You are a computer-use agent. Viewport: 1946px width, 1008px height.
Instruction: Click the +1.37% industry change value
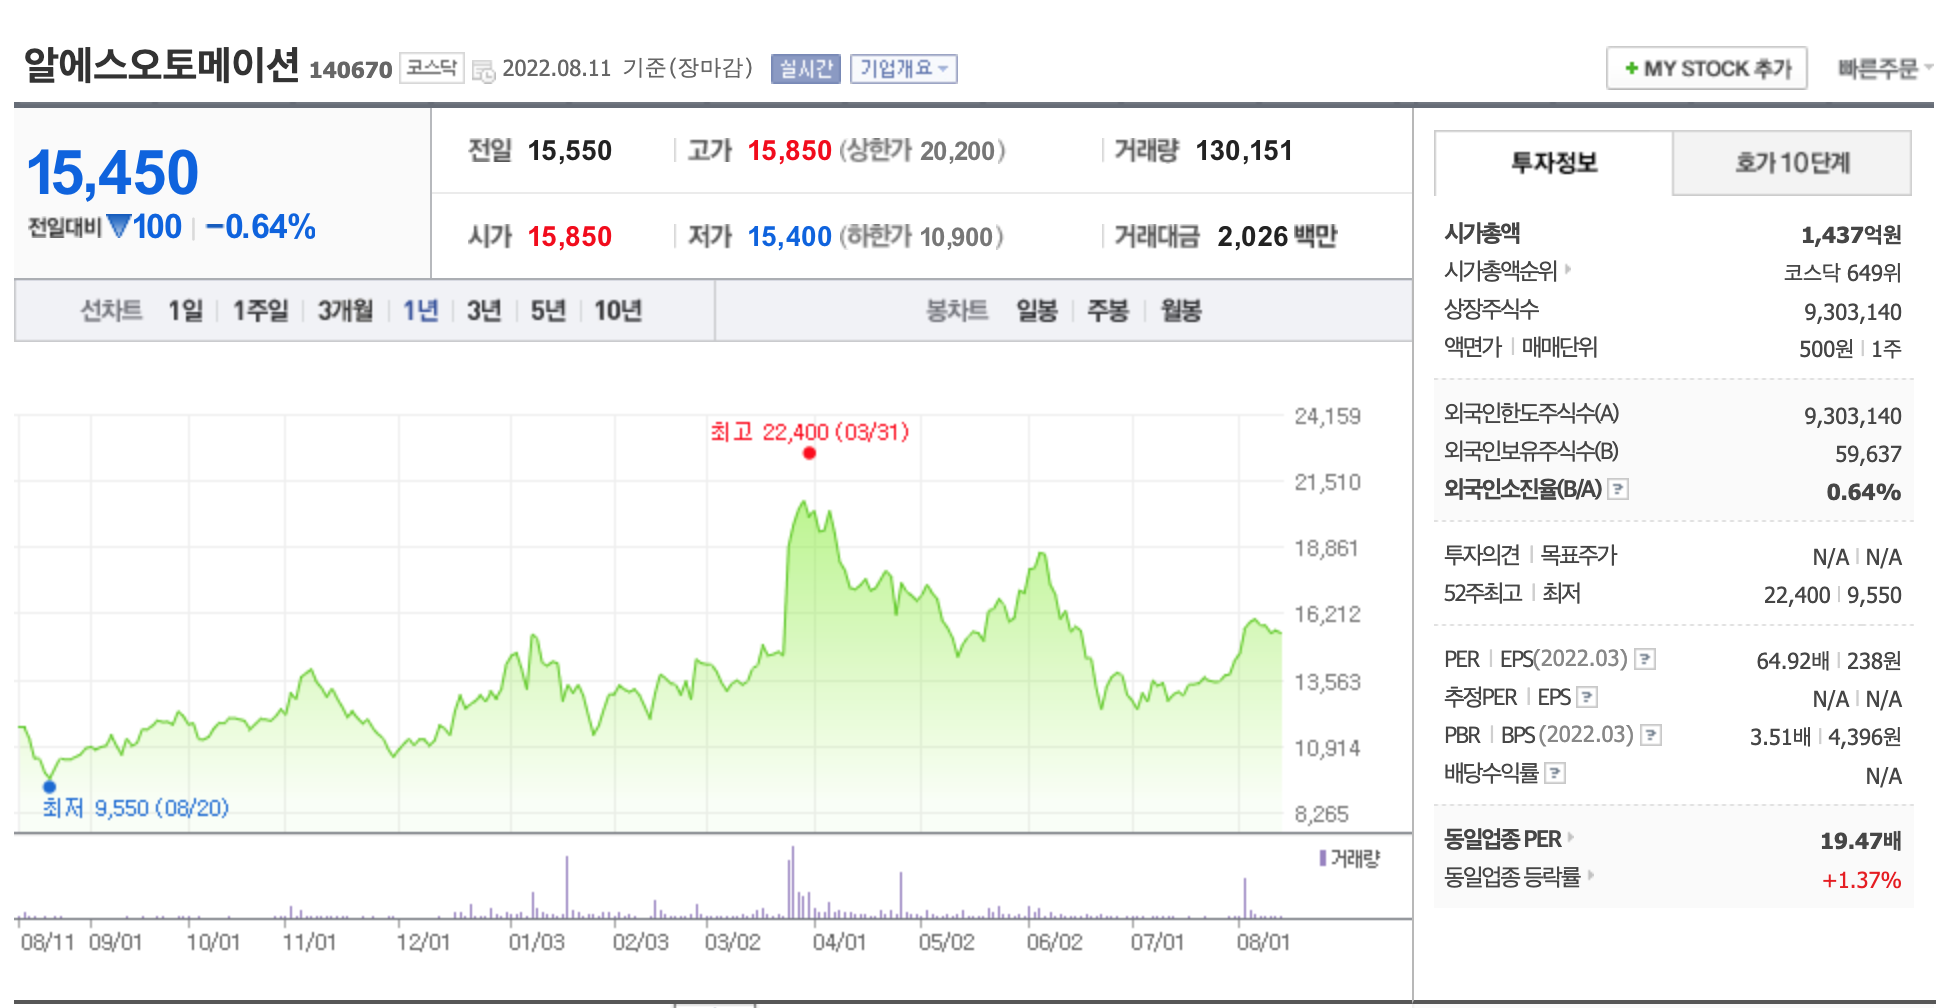point(1861,880)
